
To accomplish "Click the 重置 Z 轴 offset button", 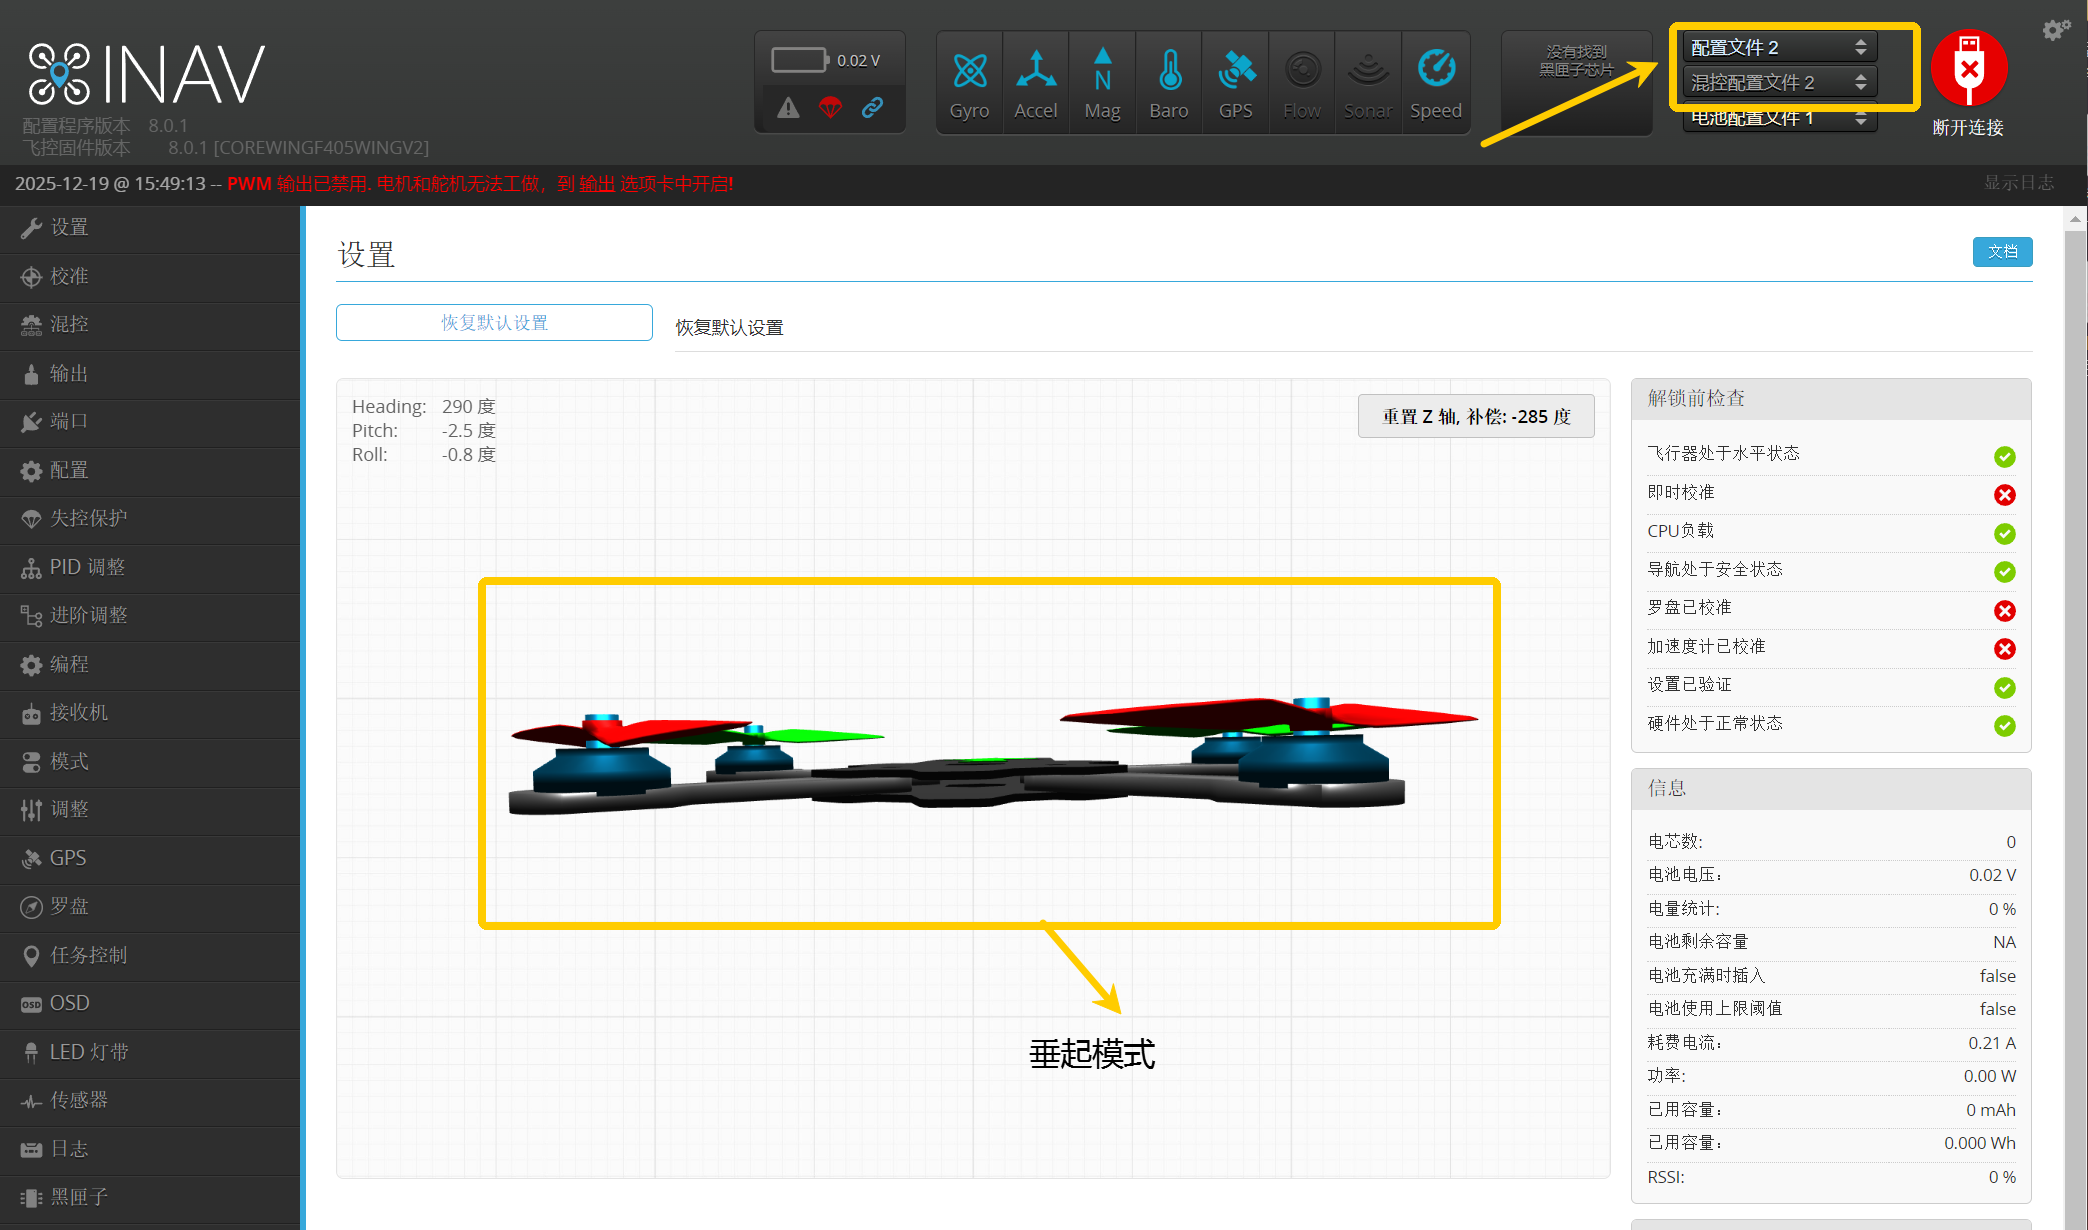I will point(1475,416).
